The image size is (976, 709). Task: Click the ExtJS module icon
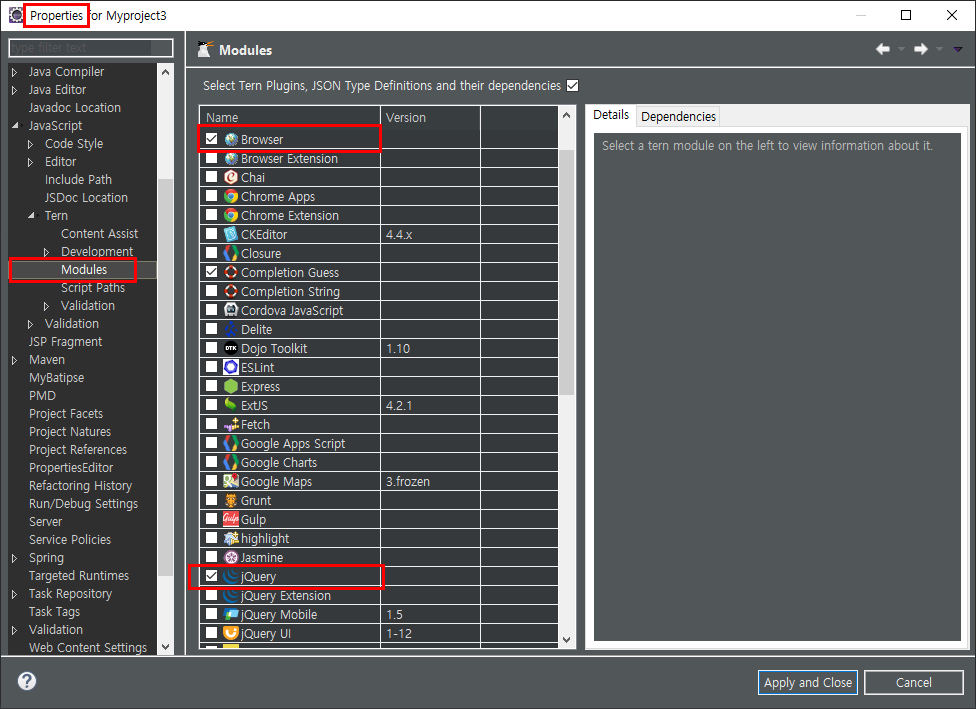point(231,405)
